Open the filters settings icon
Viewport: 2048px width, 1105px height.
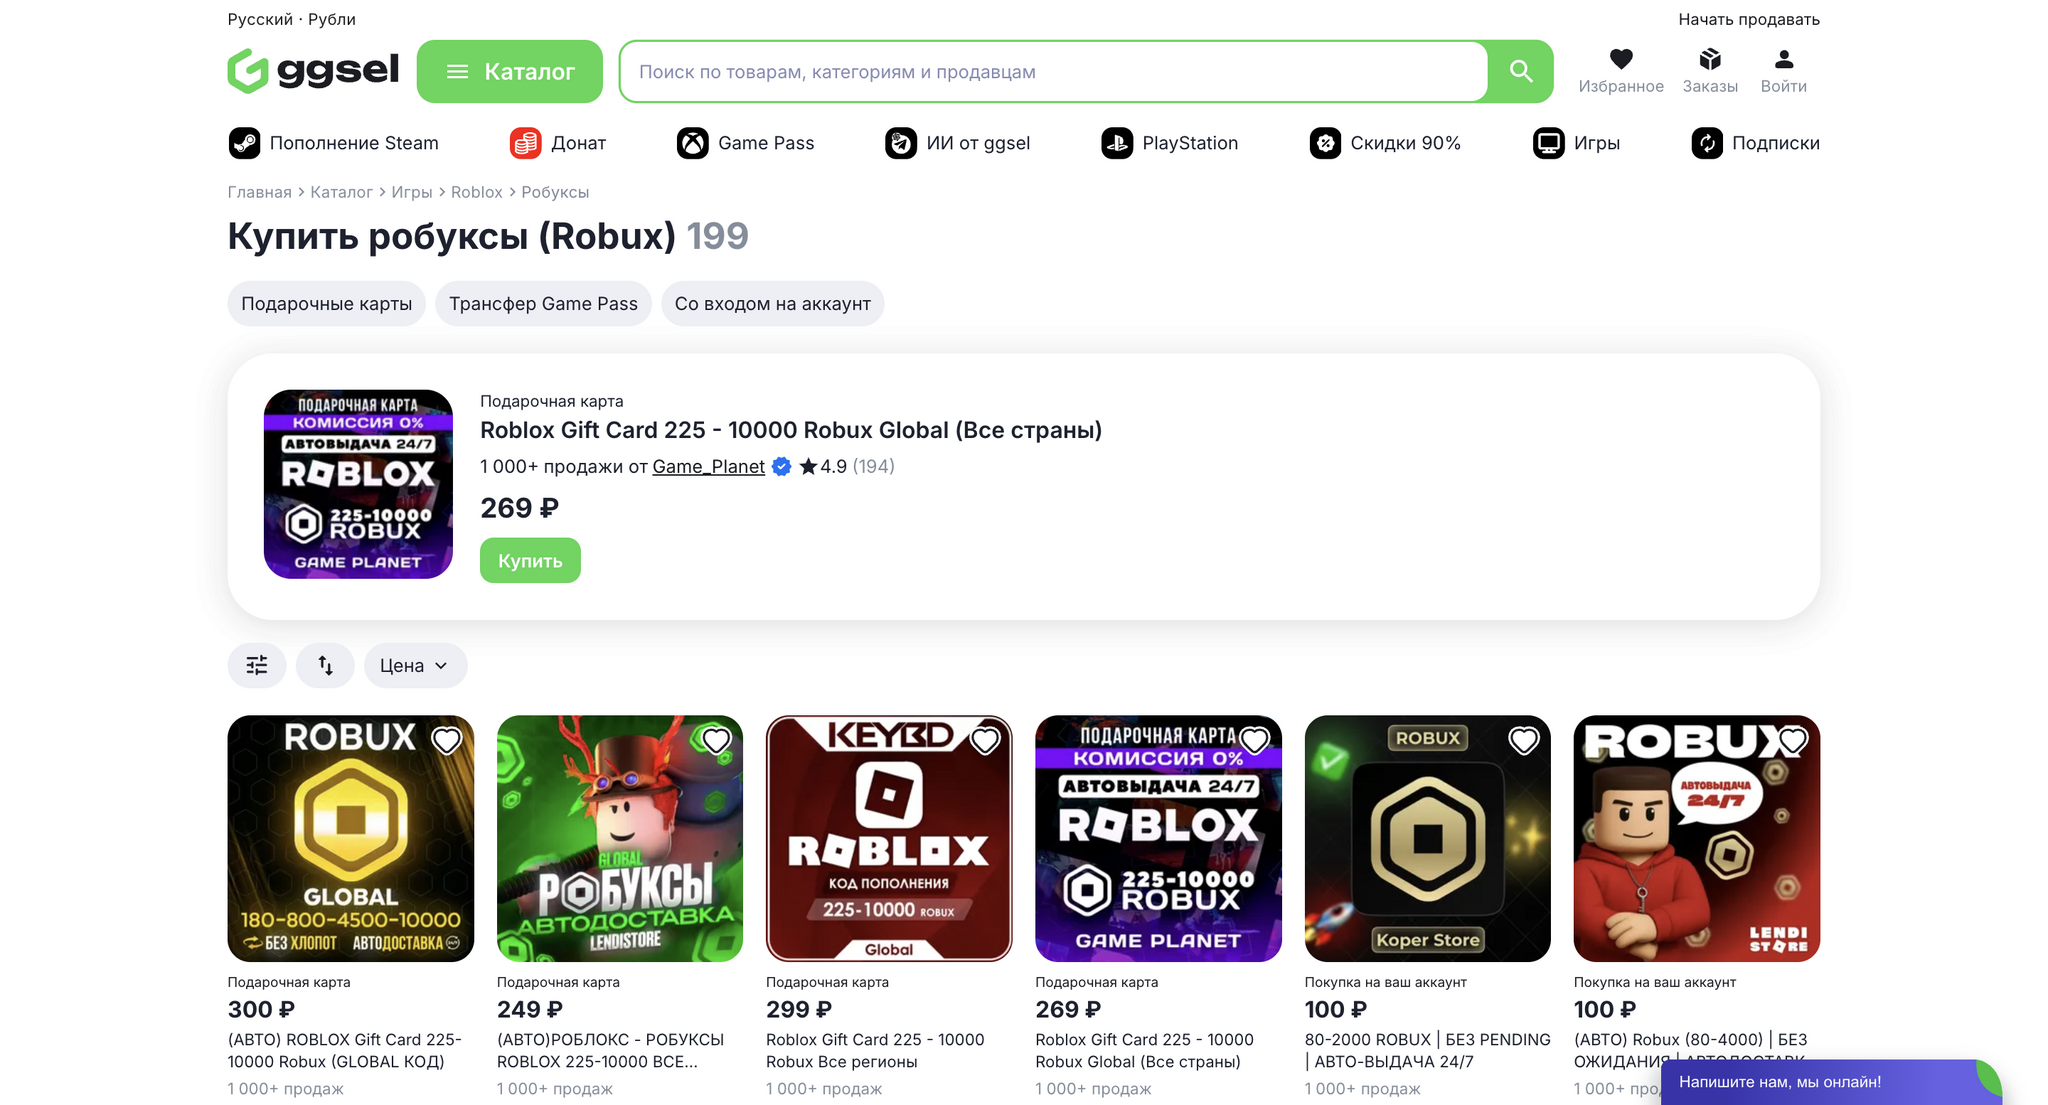coord(257,665)
